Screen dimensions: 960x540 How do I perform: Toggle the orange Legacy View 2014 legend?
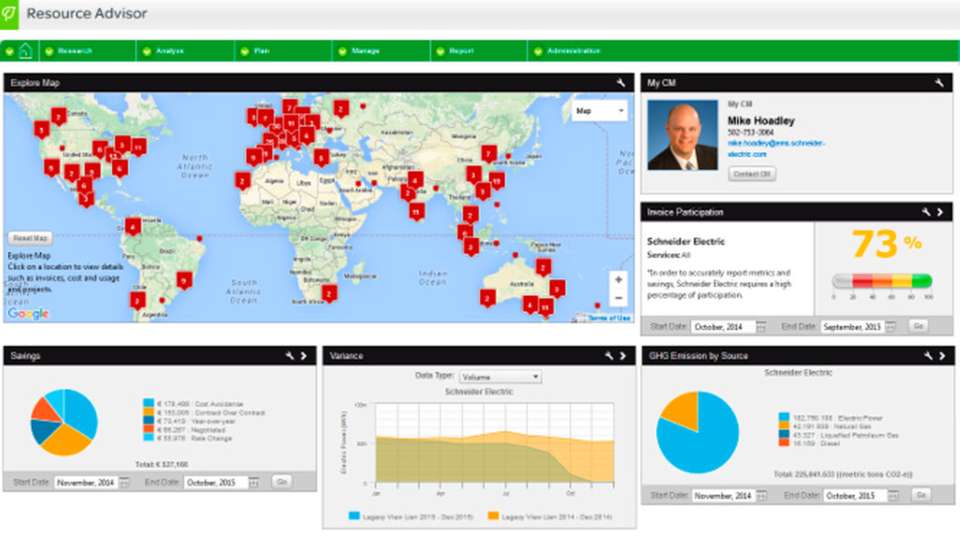(x=493, y=516)
